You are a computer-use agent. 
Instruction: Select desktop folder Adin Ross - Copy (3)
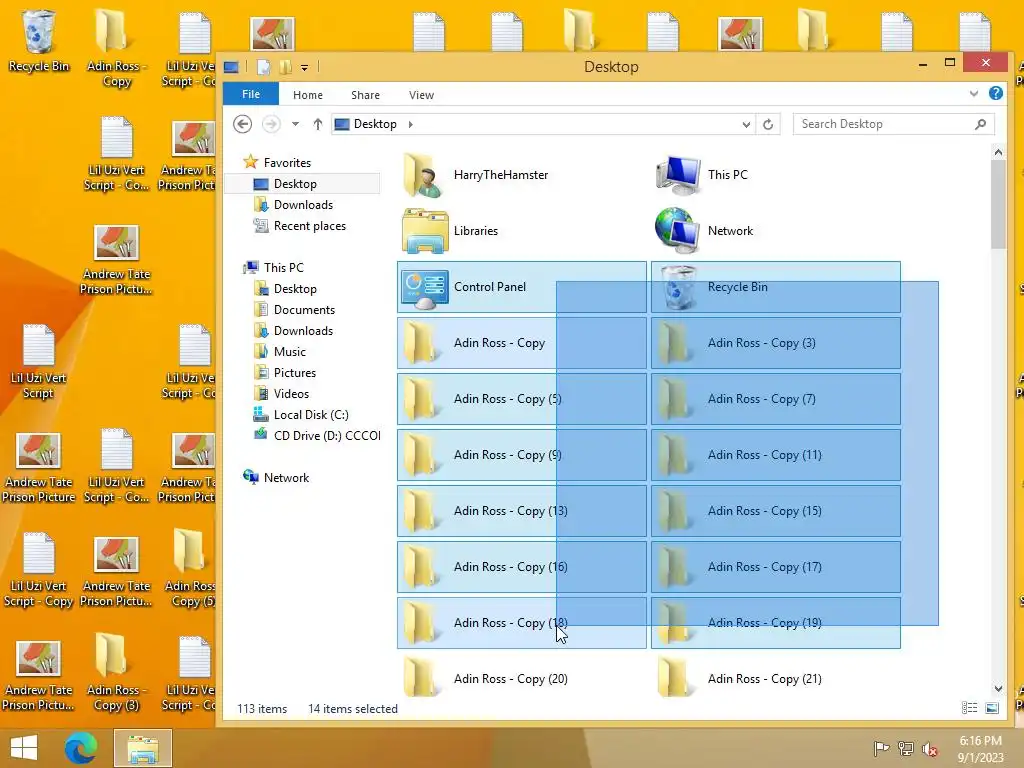point(116,673)
